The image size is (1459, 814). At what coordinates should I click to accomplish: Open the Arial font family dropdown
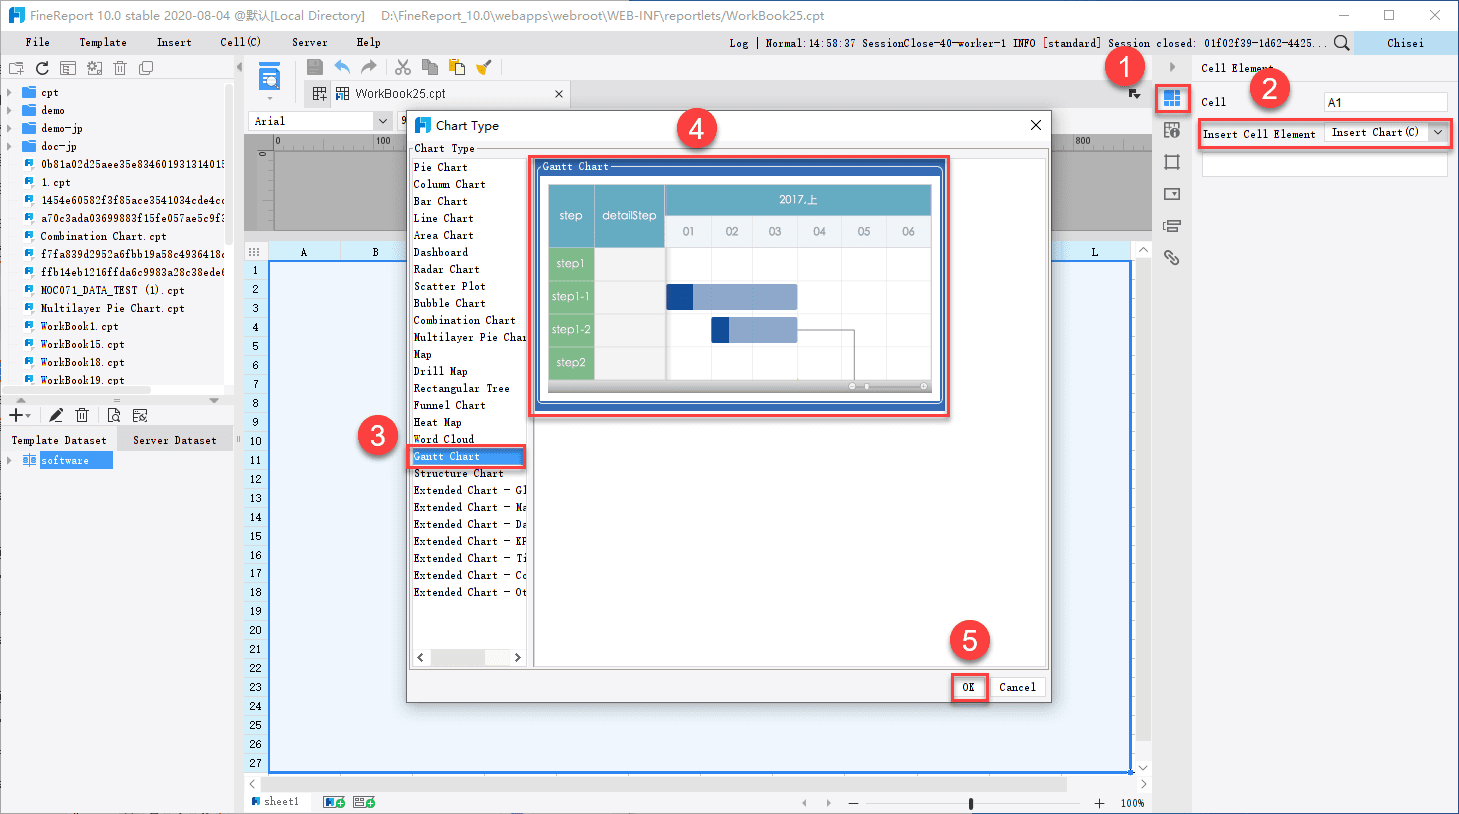tap(382, 120)
